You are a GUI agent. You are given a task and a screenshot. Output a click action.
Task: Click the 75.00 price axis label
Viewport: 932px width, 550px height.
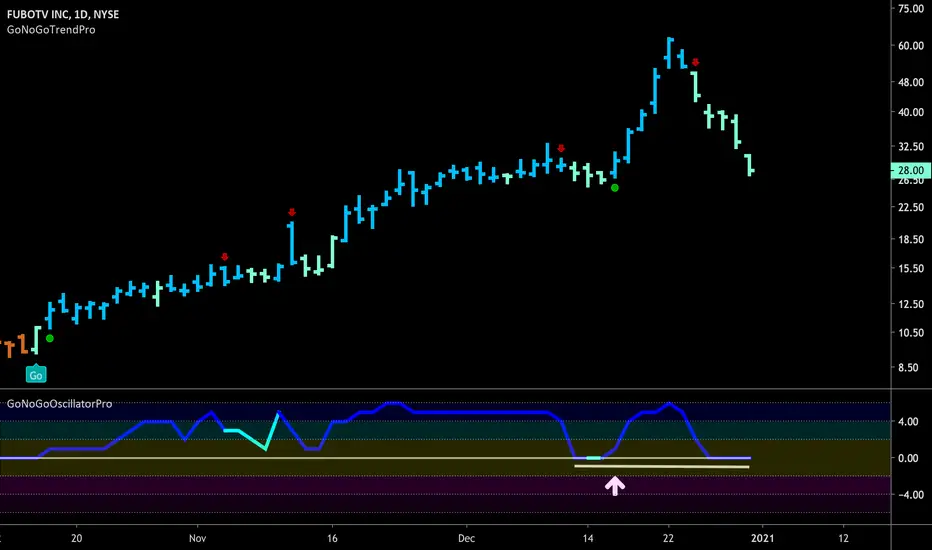pyautogui.click(x=911, y=8)
